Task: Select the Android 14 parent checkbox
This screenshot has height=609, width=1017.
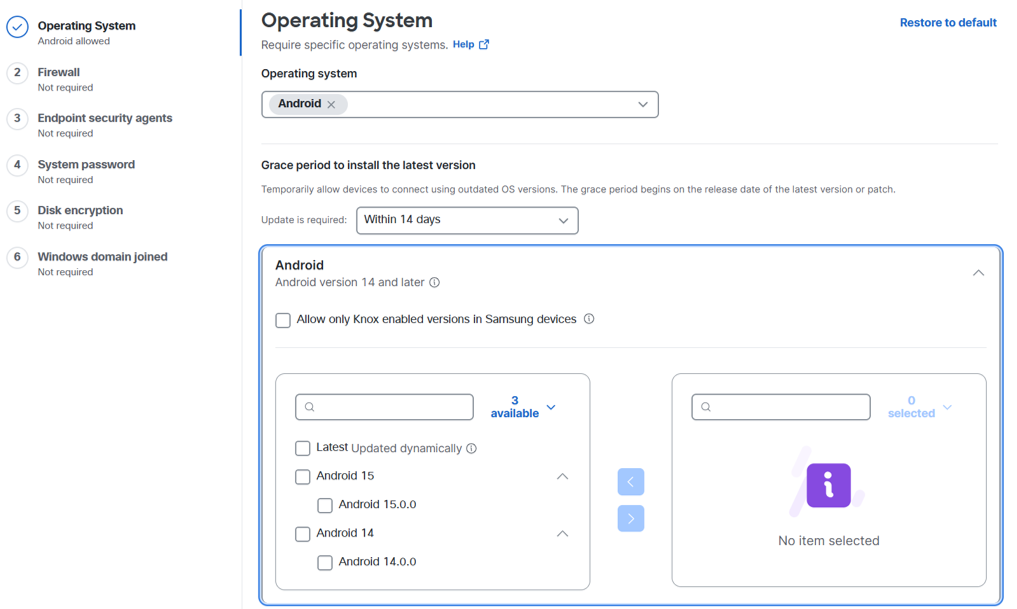Action: pos(302,534)
